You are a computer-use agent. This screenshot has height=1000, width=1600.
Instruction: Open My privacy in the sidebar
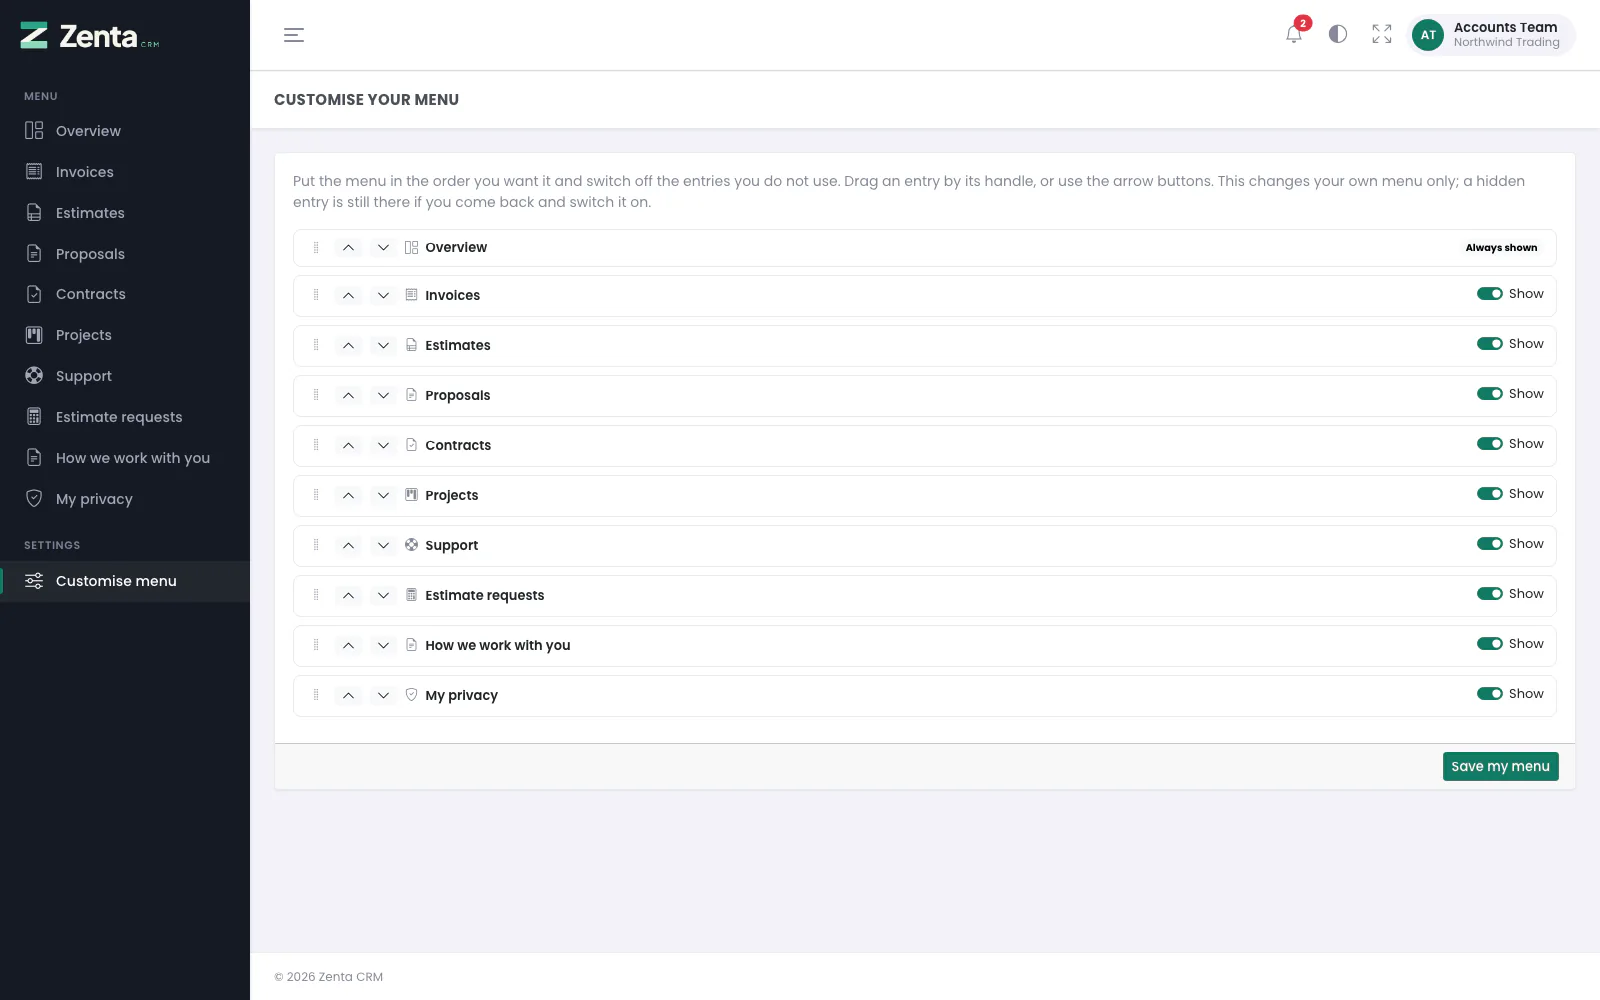[x=125, y=499]
